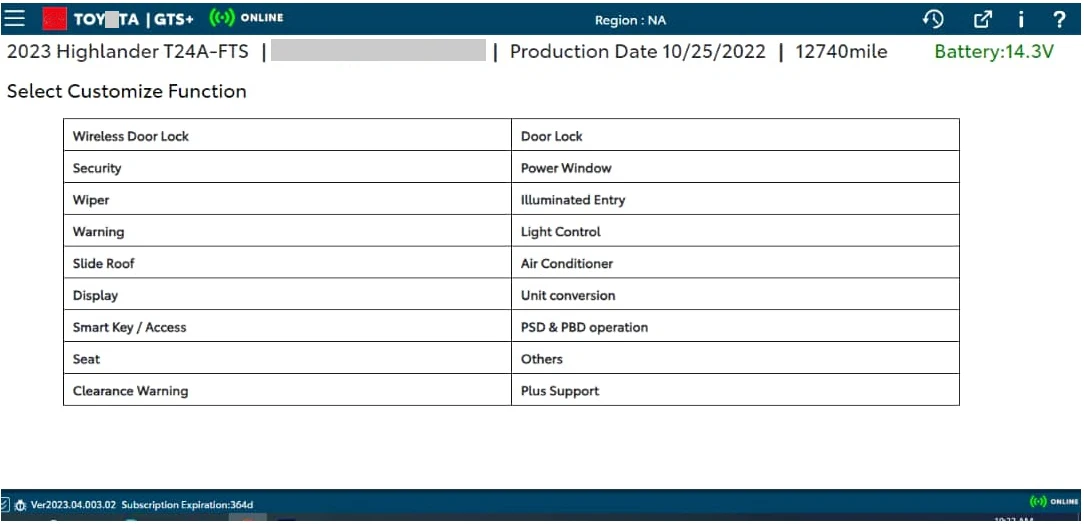Click the history clock icon
The width and height of the screenshot is (1084, 524).
[933, 19]
